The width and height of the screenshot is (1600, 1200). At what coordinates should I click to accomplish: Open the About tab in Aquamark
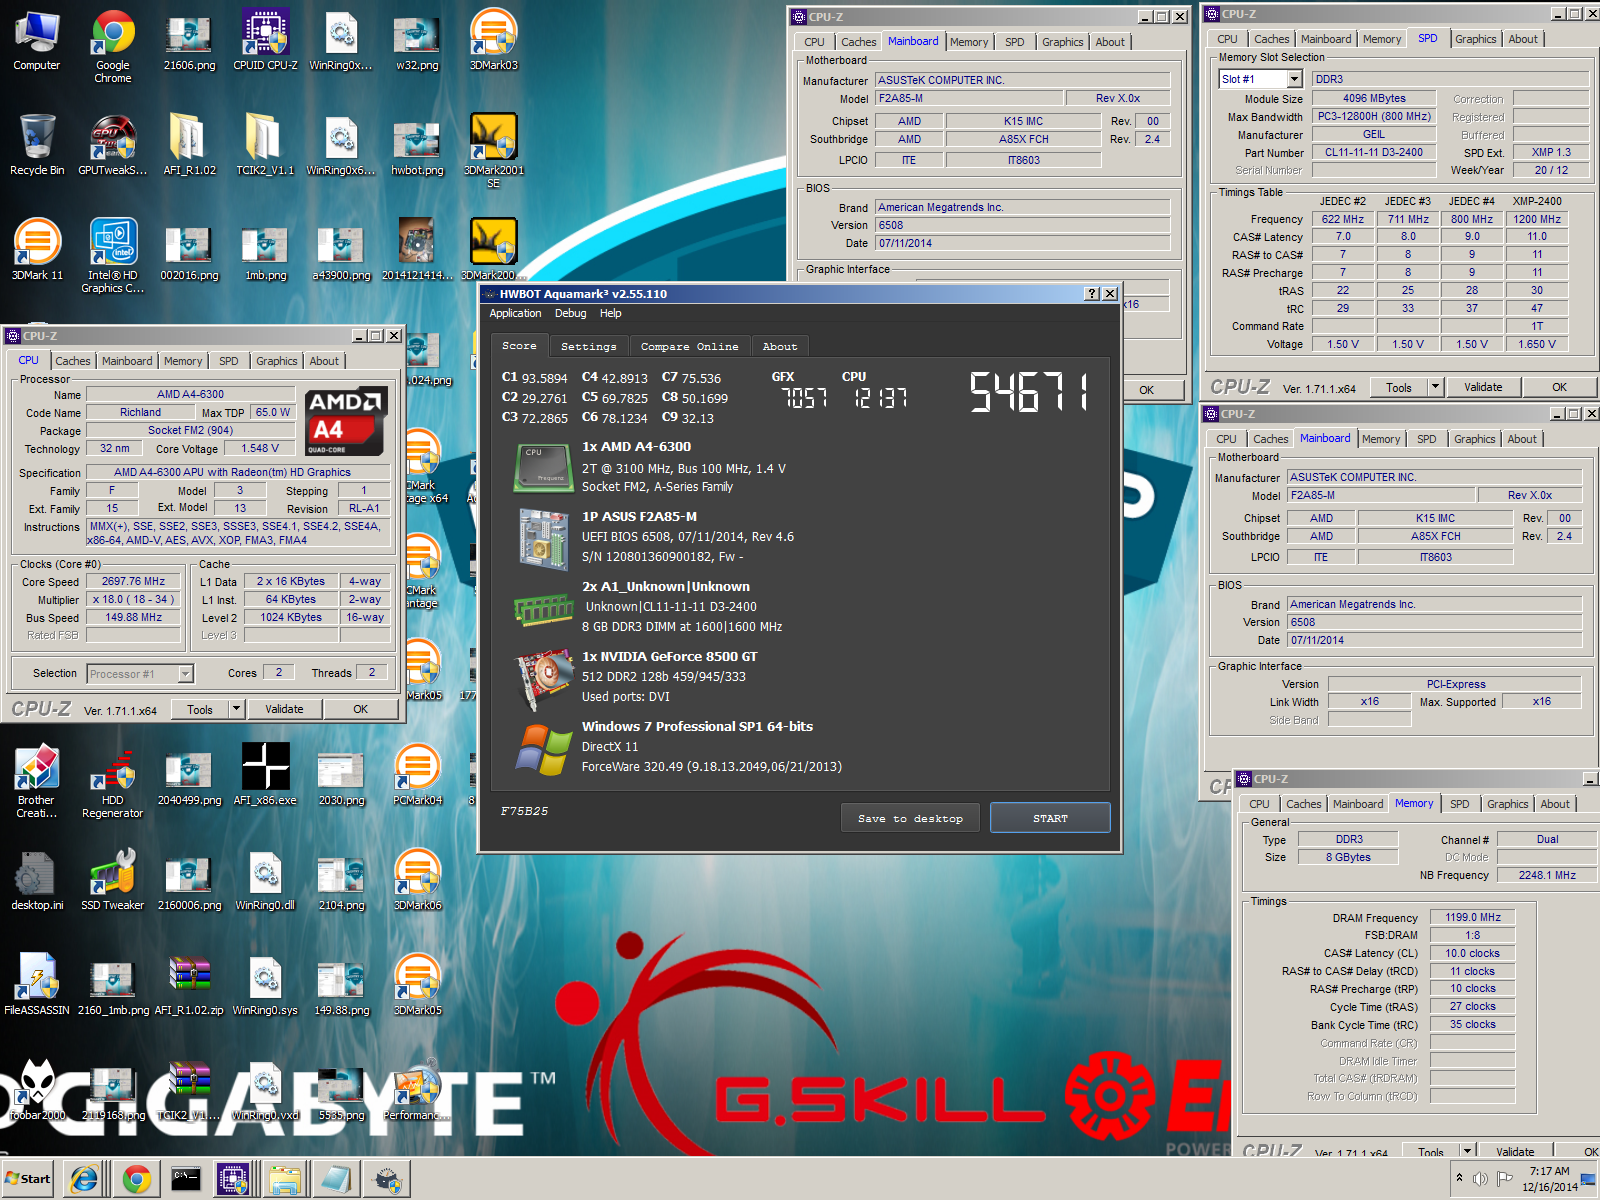(x=780, y=346)
